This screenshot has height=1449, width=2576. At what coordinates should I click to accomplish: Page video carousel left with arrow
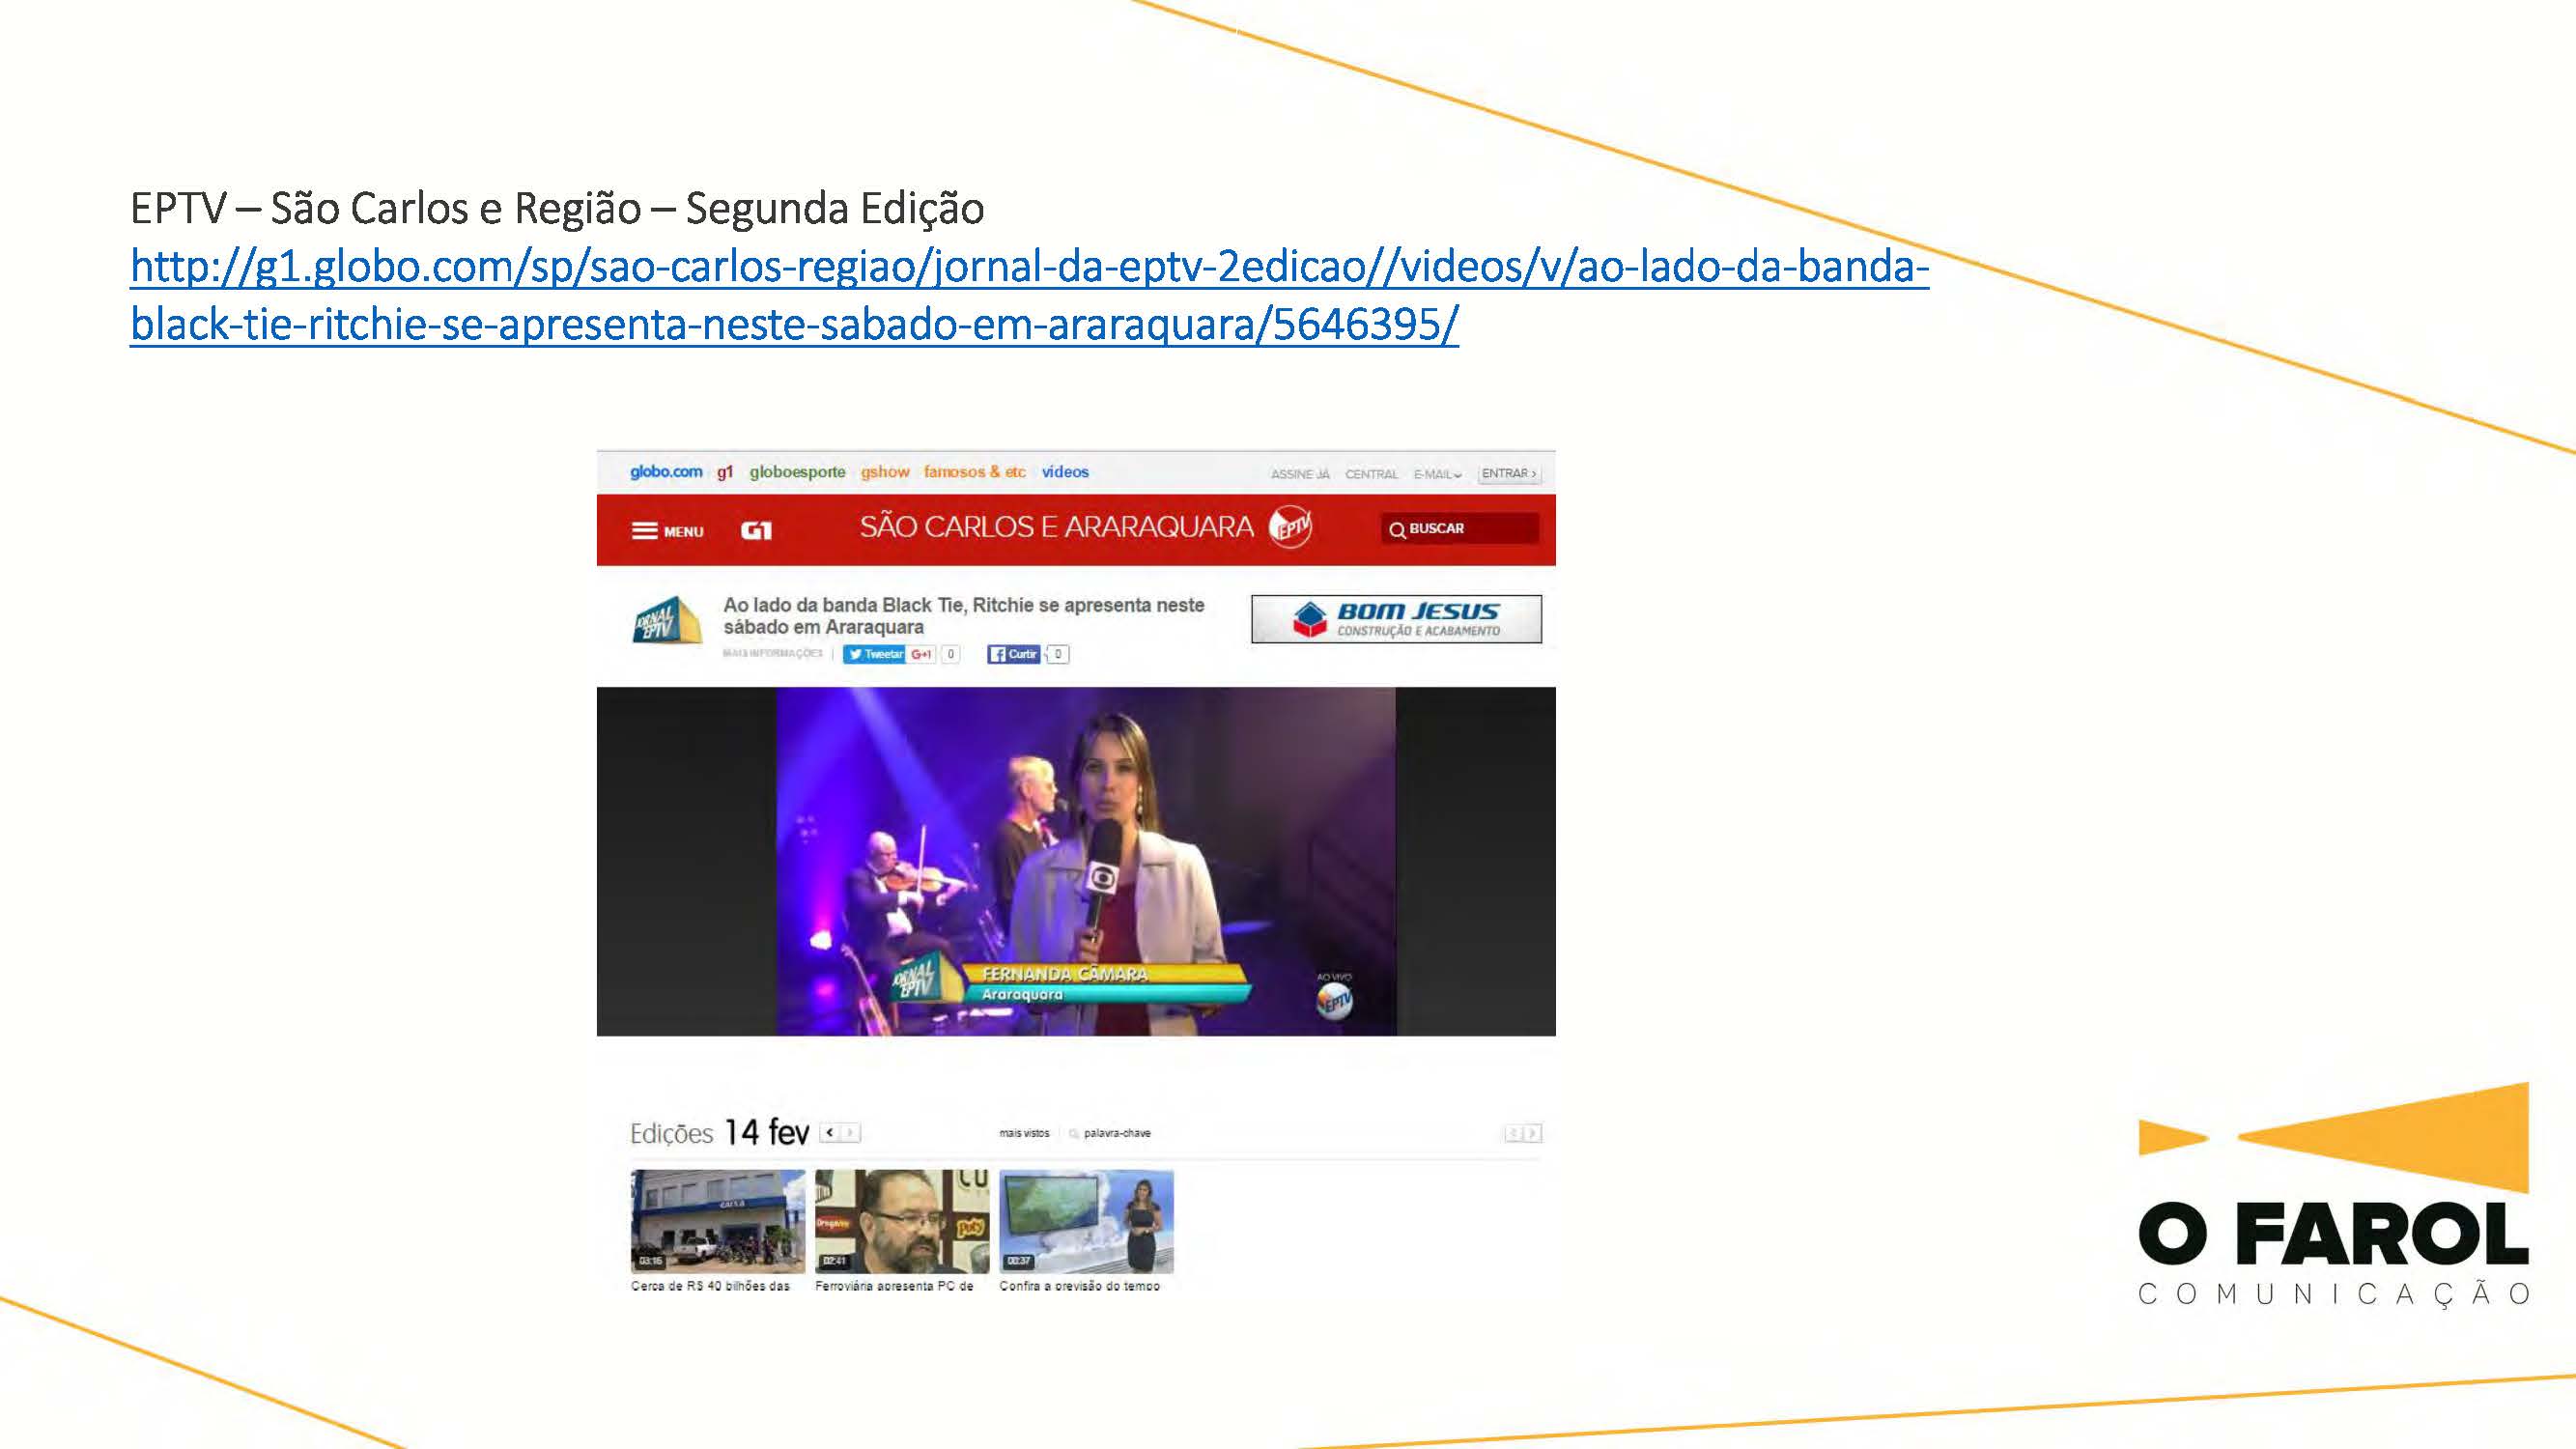[1513, 1133]
